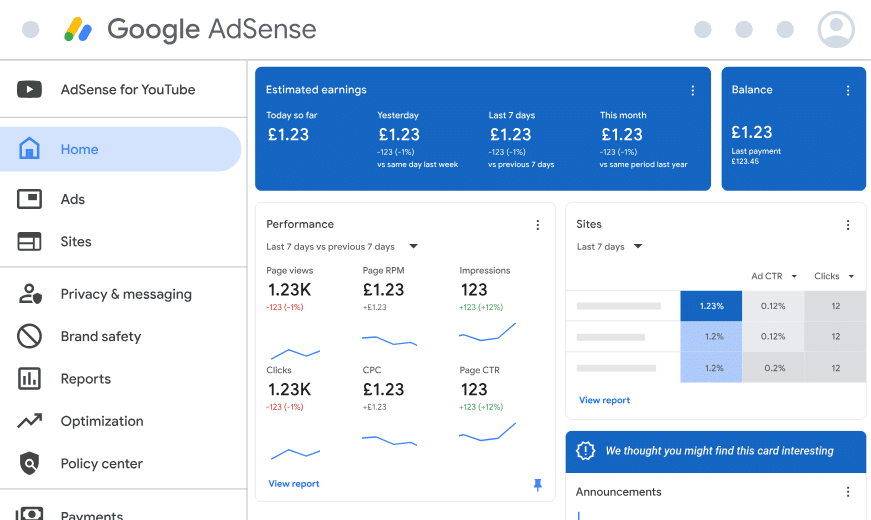Open Announcements card three-dot menu
The image size is (871, 520).
point(848,492)
